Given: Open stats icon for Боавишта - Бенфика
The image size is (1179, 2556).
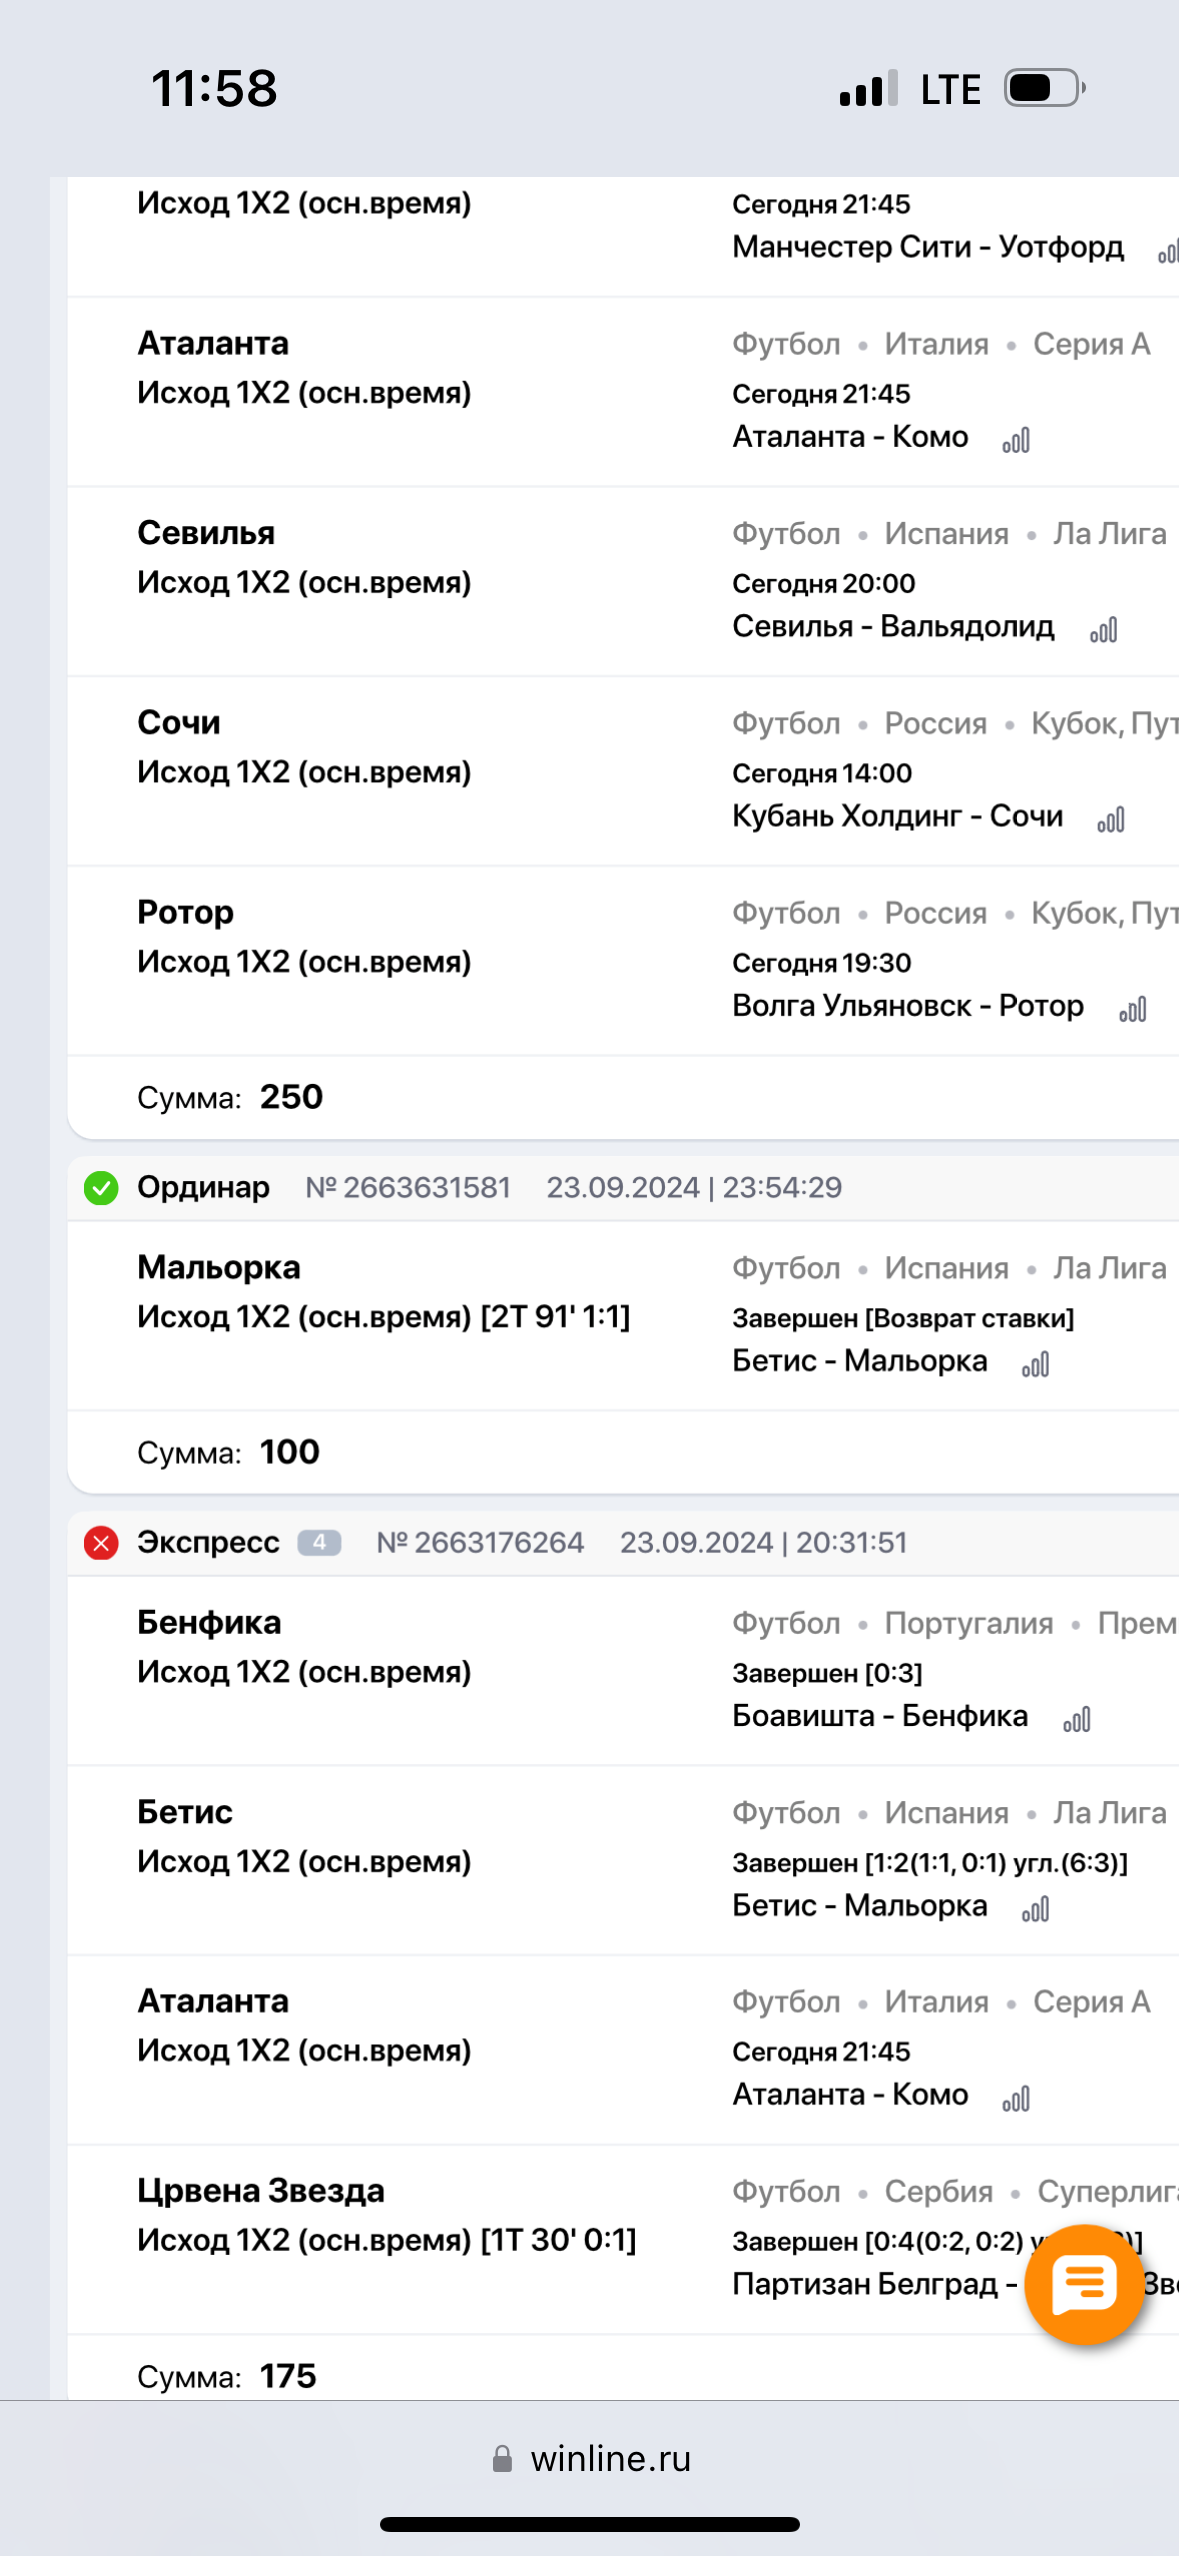Looking at the screenshot, I should click(x=1077, y=1720).
